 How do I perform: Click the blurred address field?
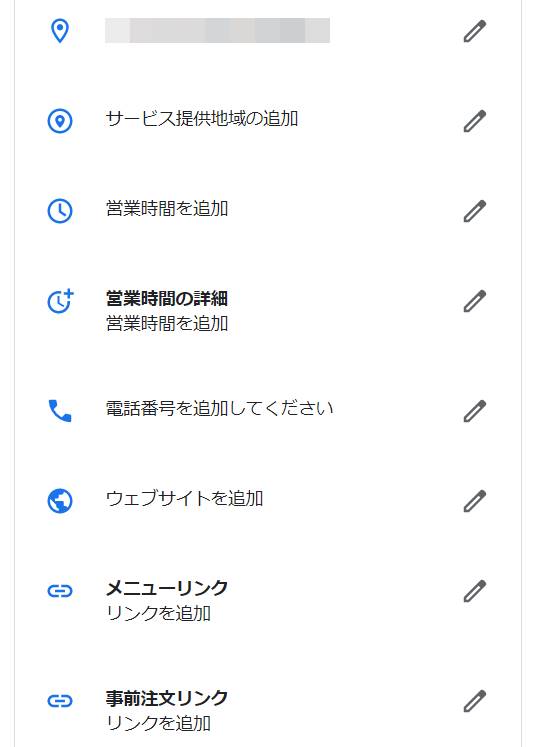coord(217,30)
